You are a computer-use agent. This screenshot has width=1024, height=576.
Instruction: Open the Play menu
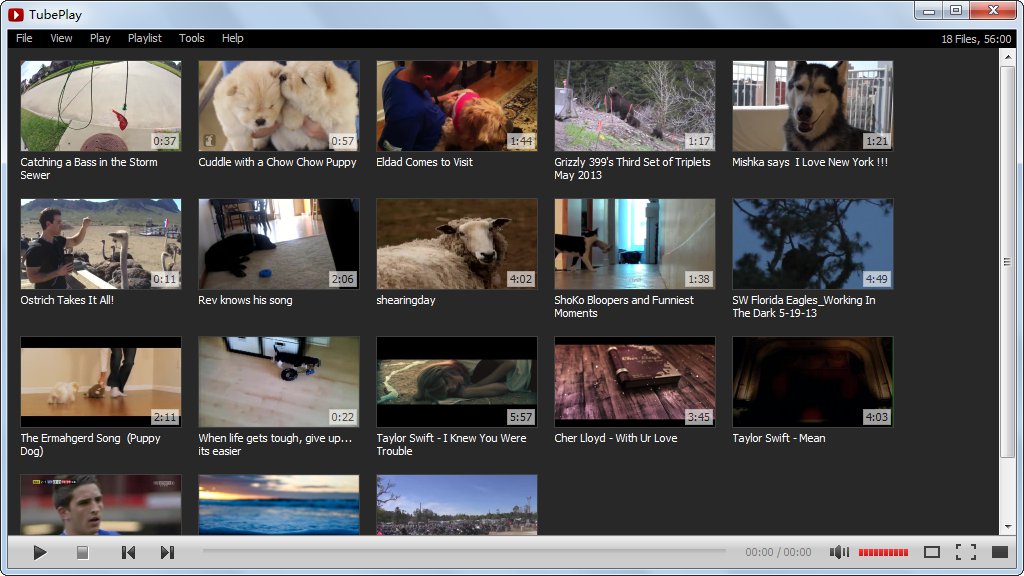pyautogui.click(x=100, y=38)
